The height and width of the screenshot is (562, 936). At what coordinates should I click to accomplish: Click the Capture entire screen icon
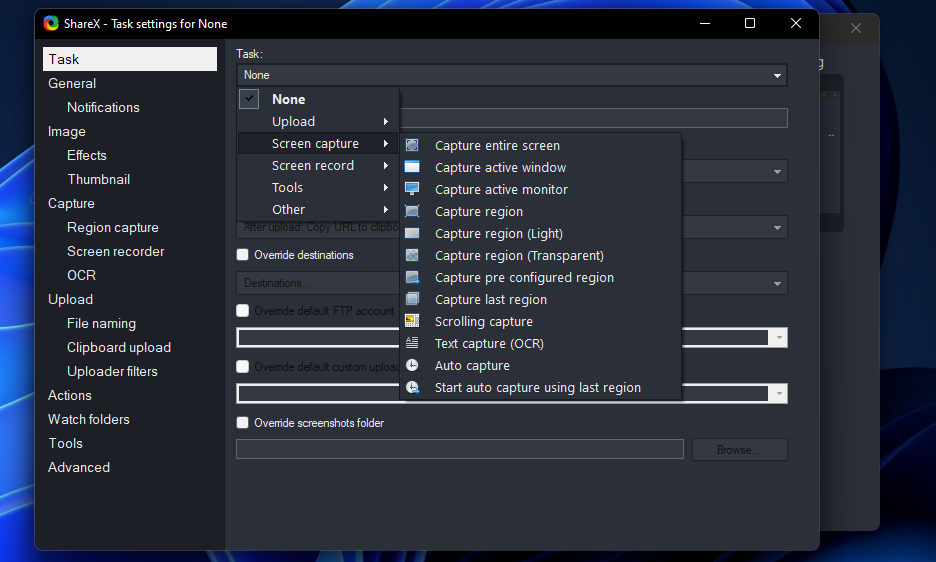(412, 145)
